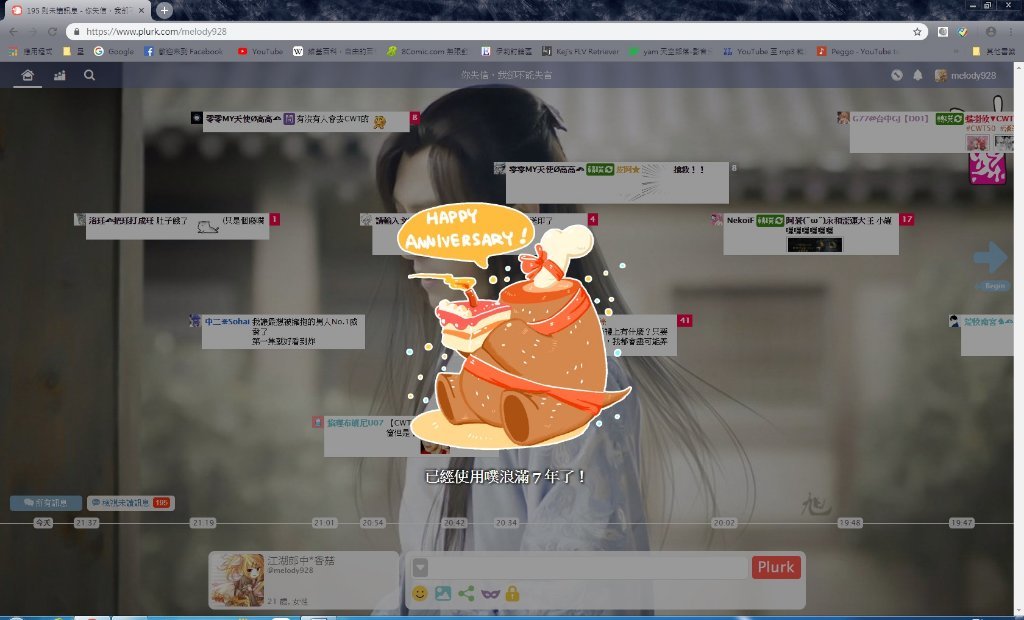1024x620 pixels.
Task: Click the round icon left of the bell
Action: [897, 75]
